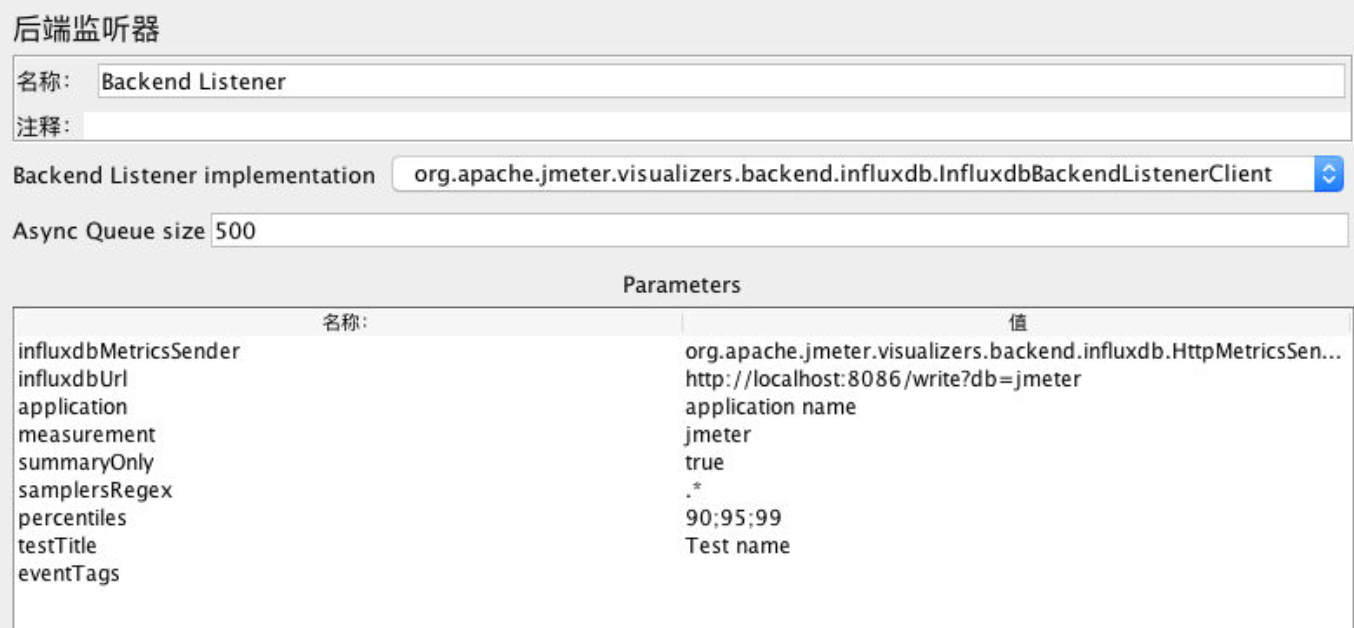
Task: Select the influxdbMetricsSender parameter name
Action: point(129,351)
